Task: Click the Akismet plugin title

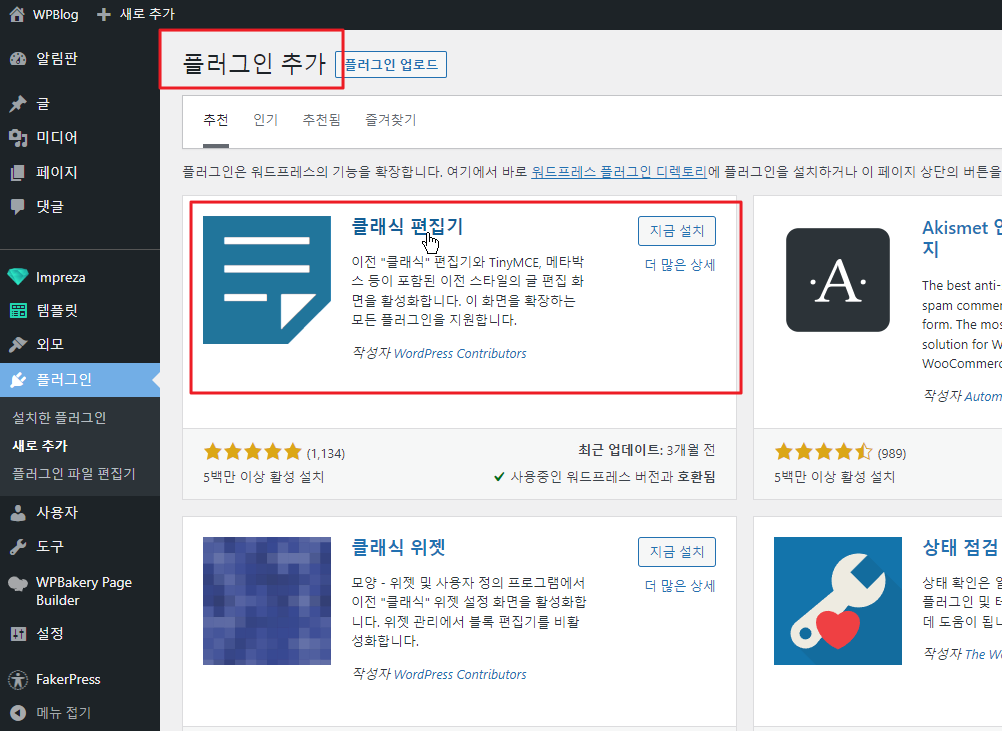Action: click(962, 238)
